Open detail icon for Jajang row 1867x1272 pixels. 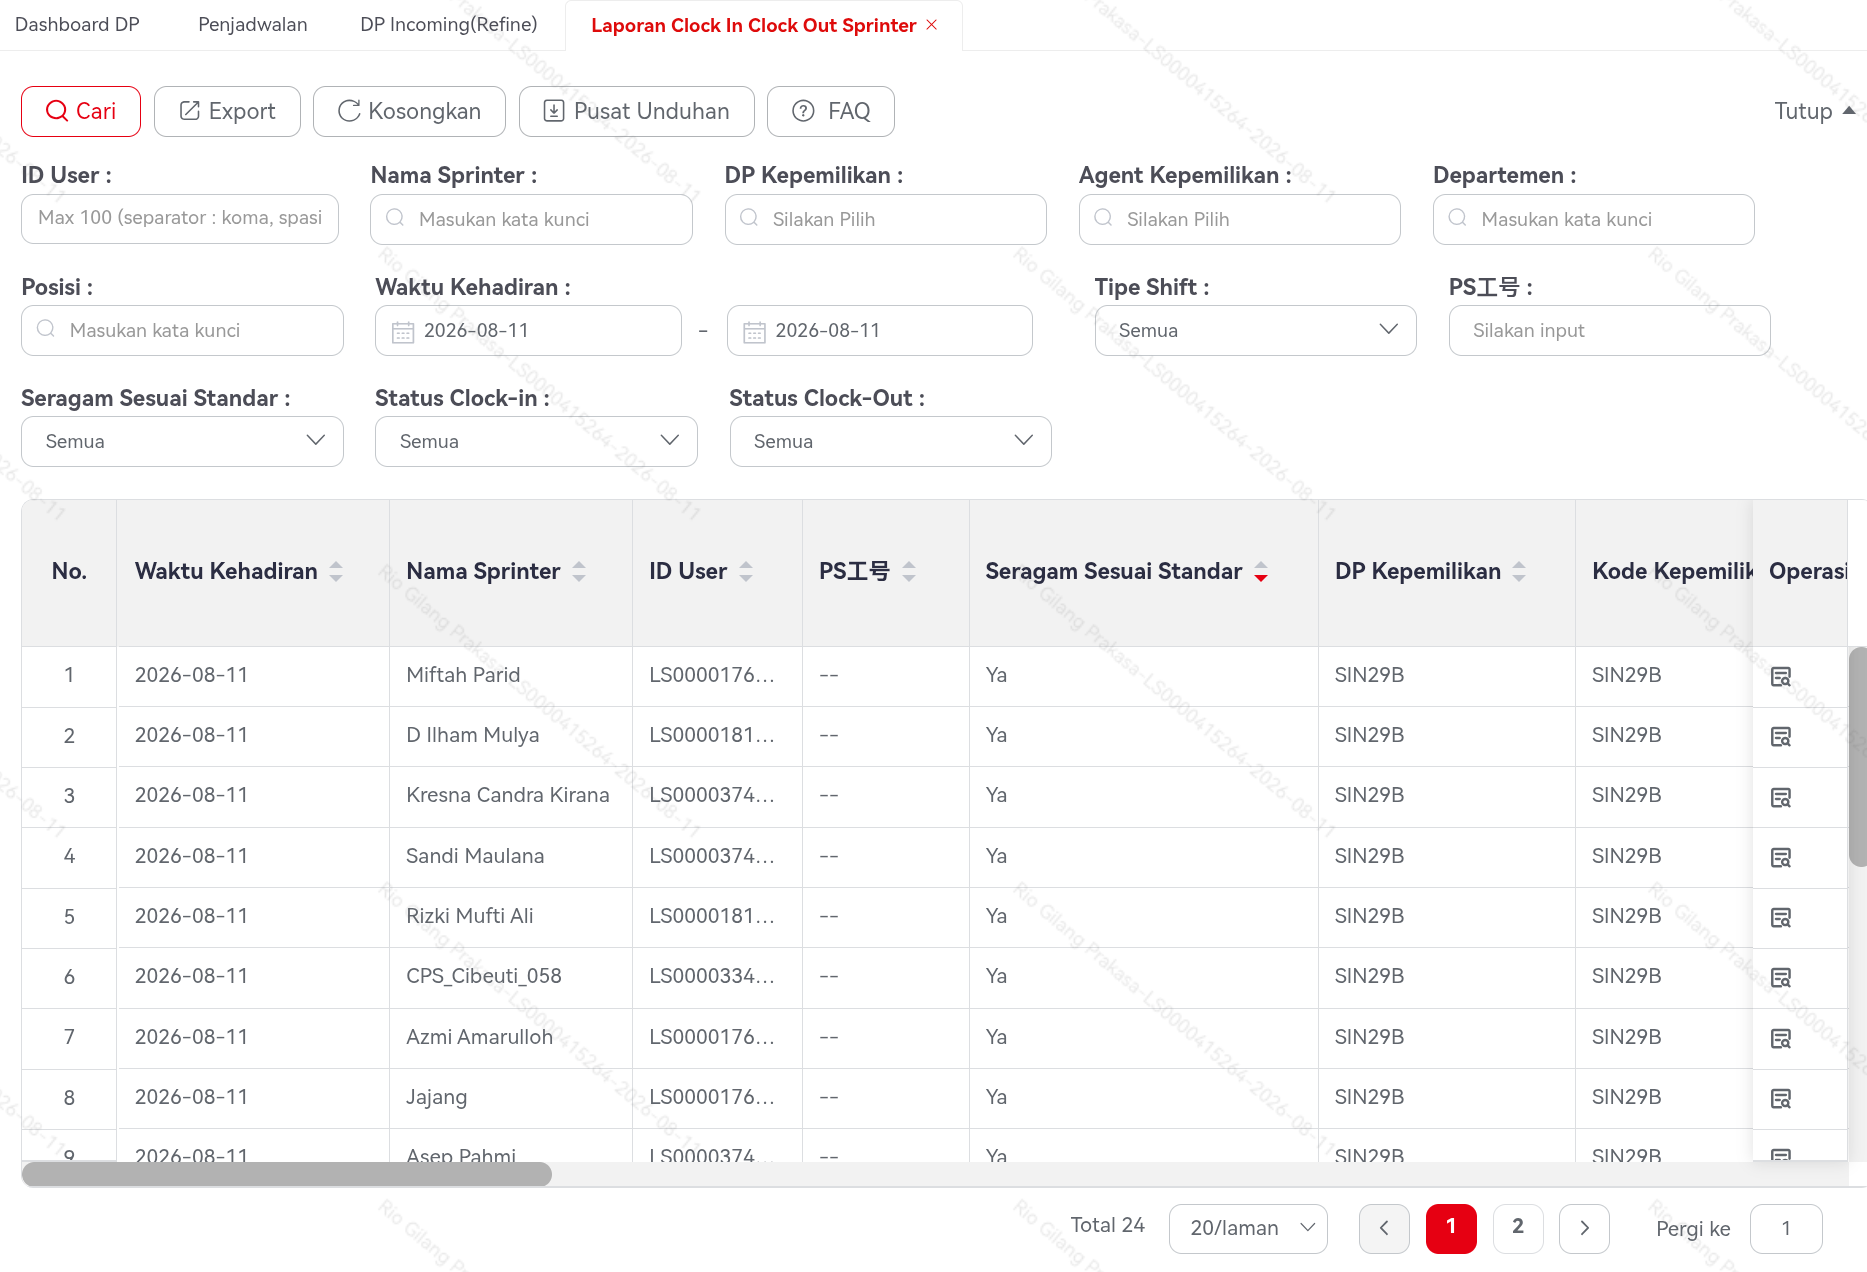click(x=1780, y=1099)
